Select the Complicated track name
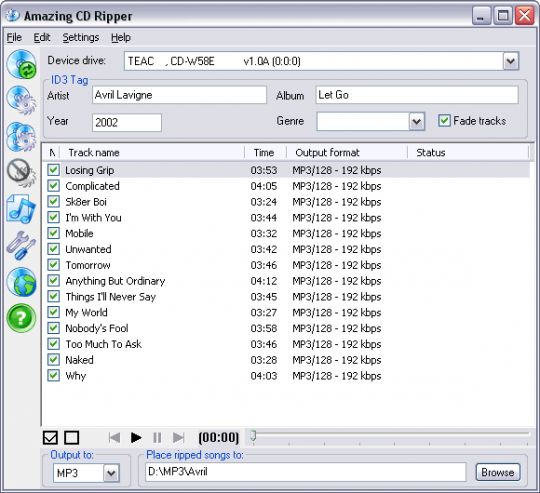540x493 pixels. pyautogui.click(x=92, y=186)
